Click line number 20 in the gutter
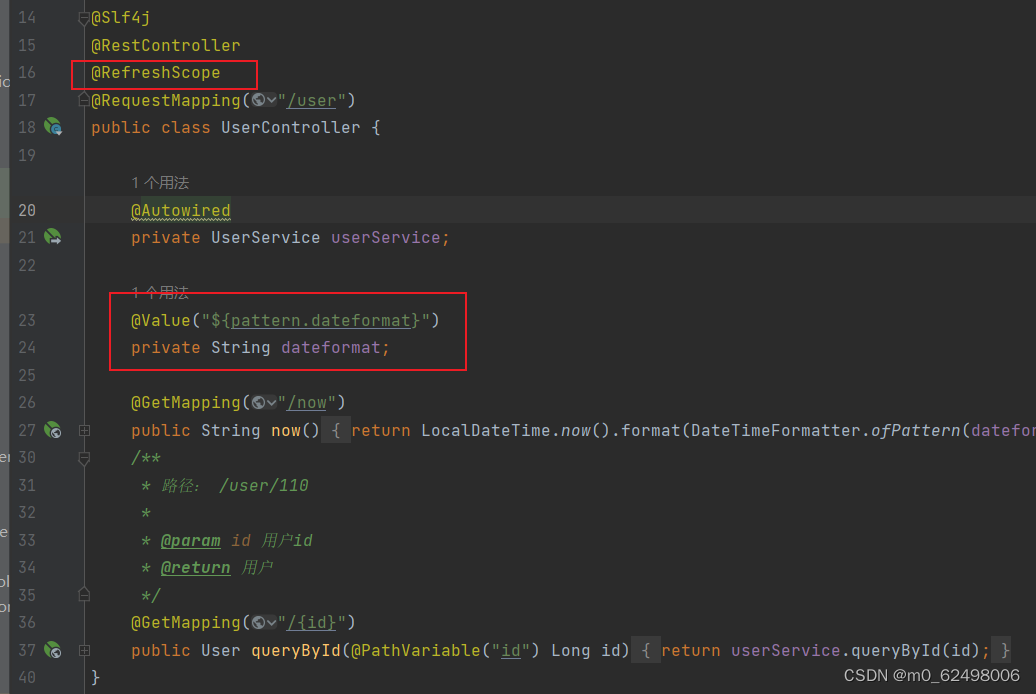 coord(27,210)
